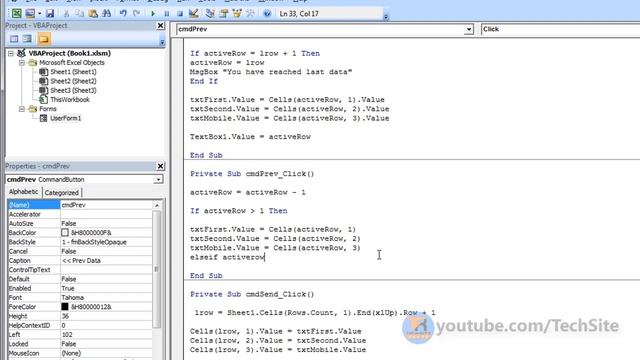Click 'TextBox1.Value = activeRow' code line
The width and height of the screenshot is (640, 360).
[x=250, y=137]
